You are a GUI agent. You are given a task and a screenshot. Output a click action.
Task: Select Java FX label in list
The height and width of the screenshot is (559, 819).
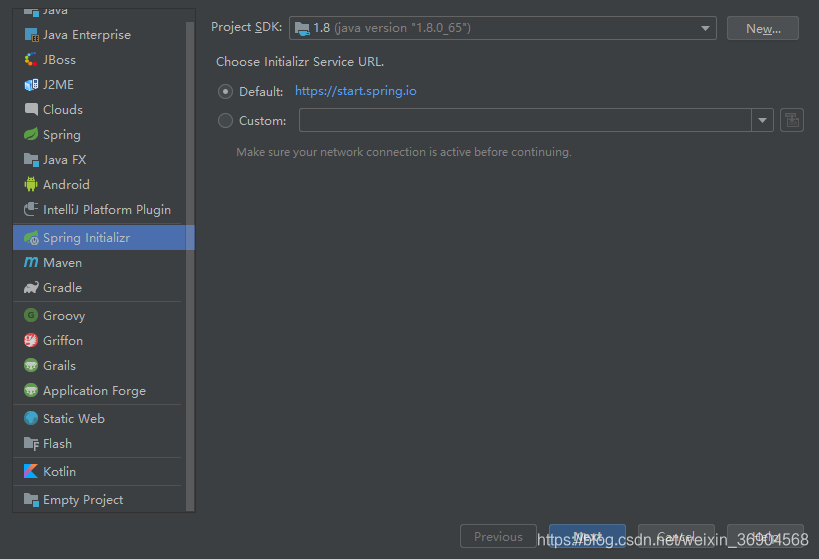[64, 160]
